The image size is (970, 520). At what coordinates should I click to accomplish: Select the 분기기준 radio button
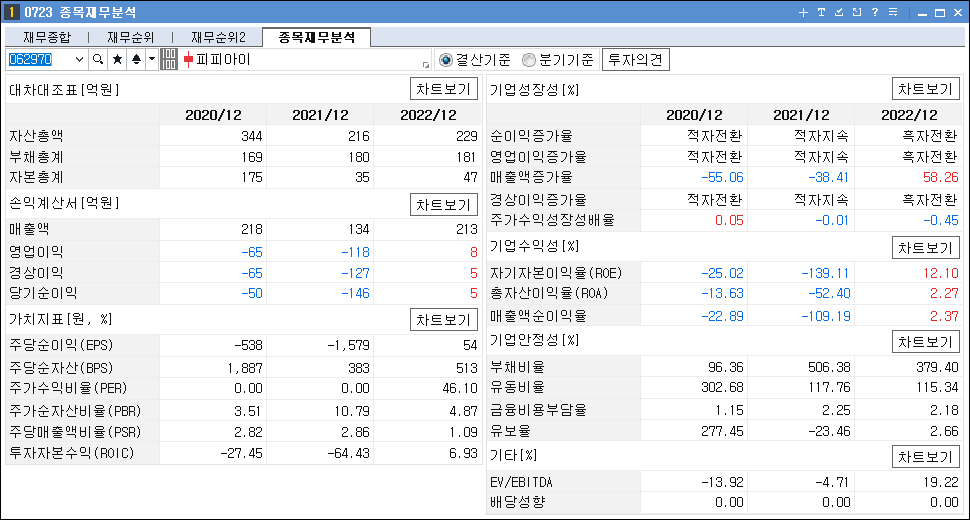click(x=528, y=60)
